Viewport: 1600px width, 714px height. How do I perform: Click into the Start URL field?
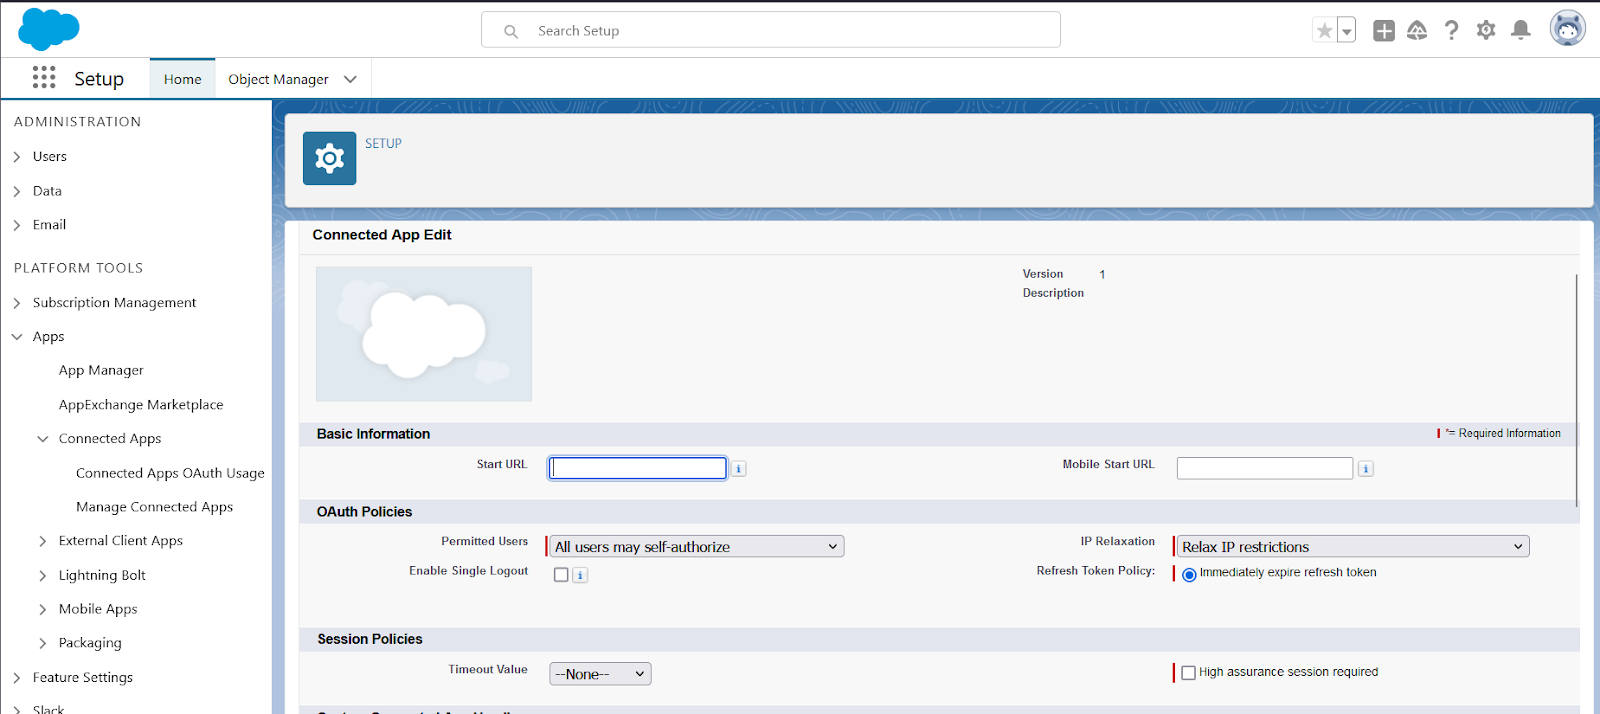pos(638,468)
